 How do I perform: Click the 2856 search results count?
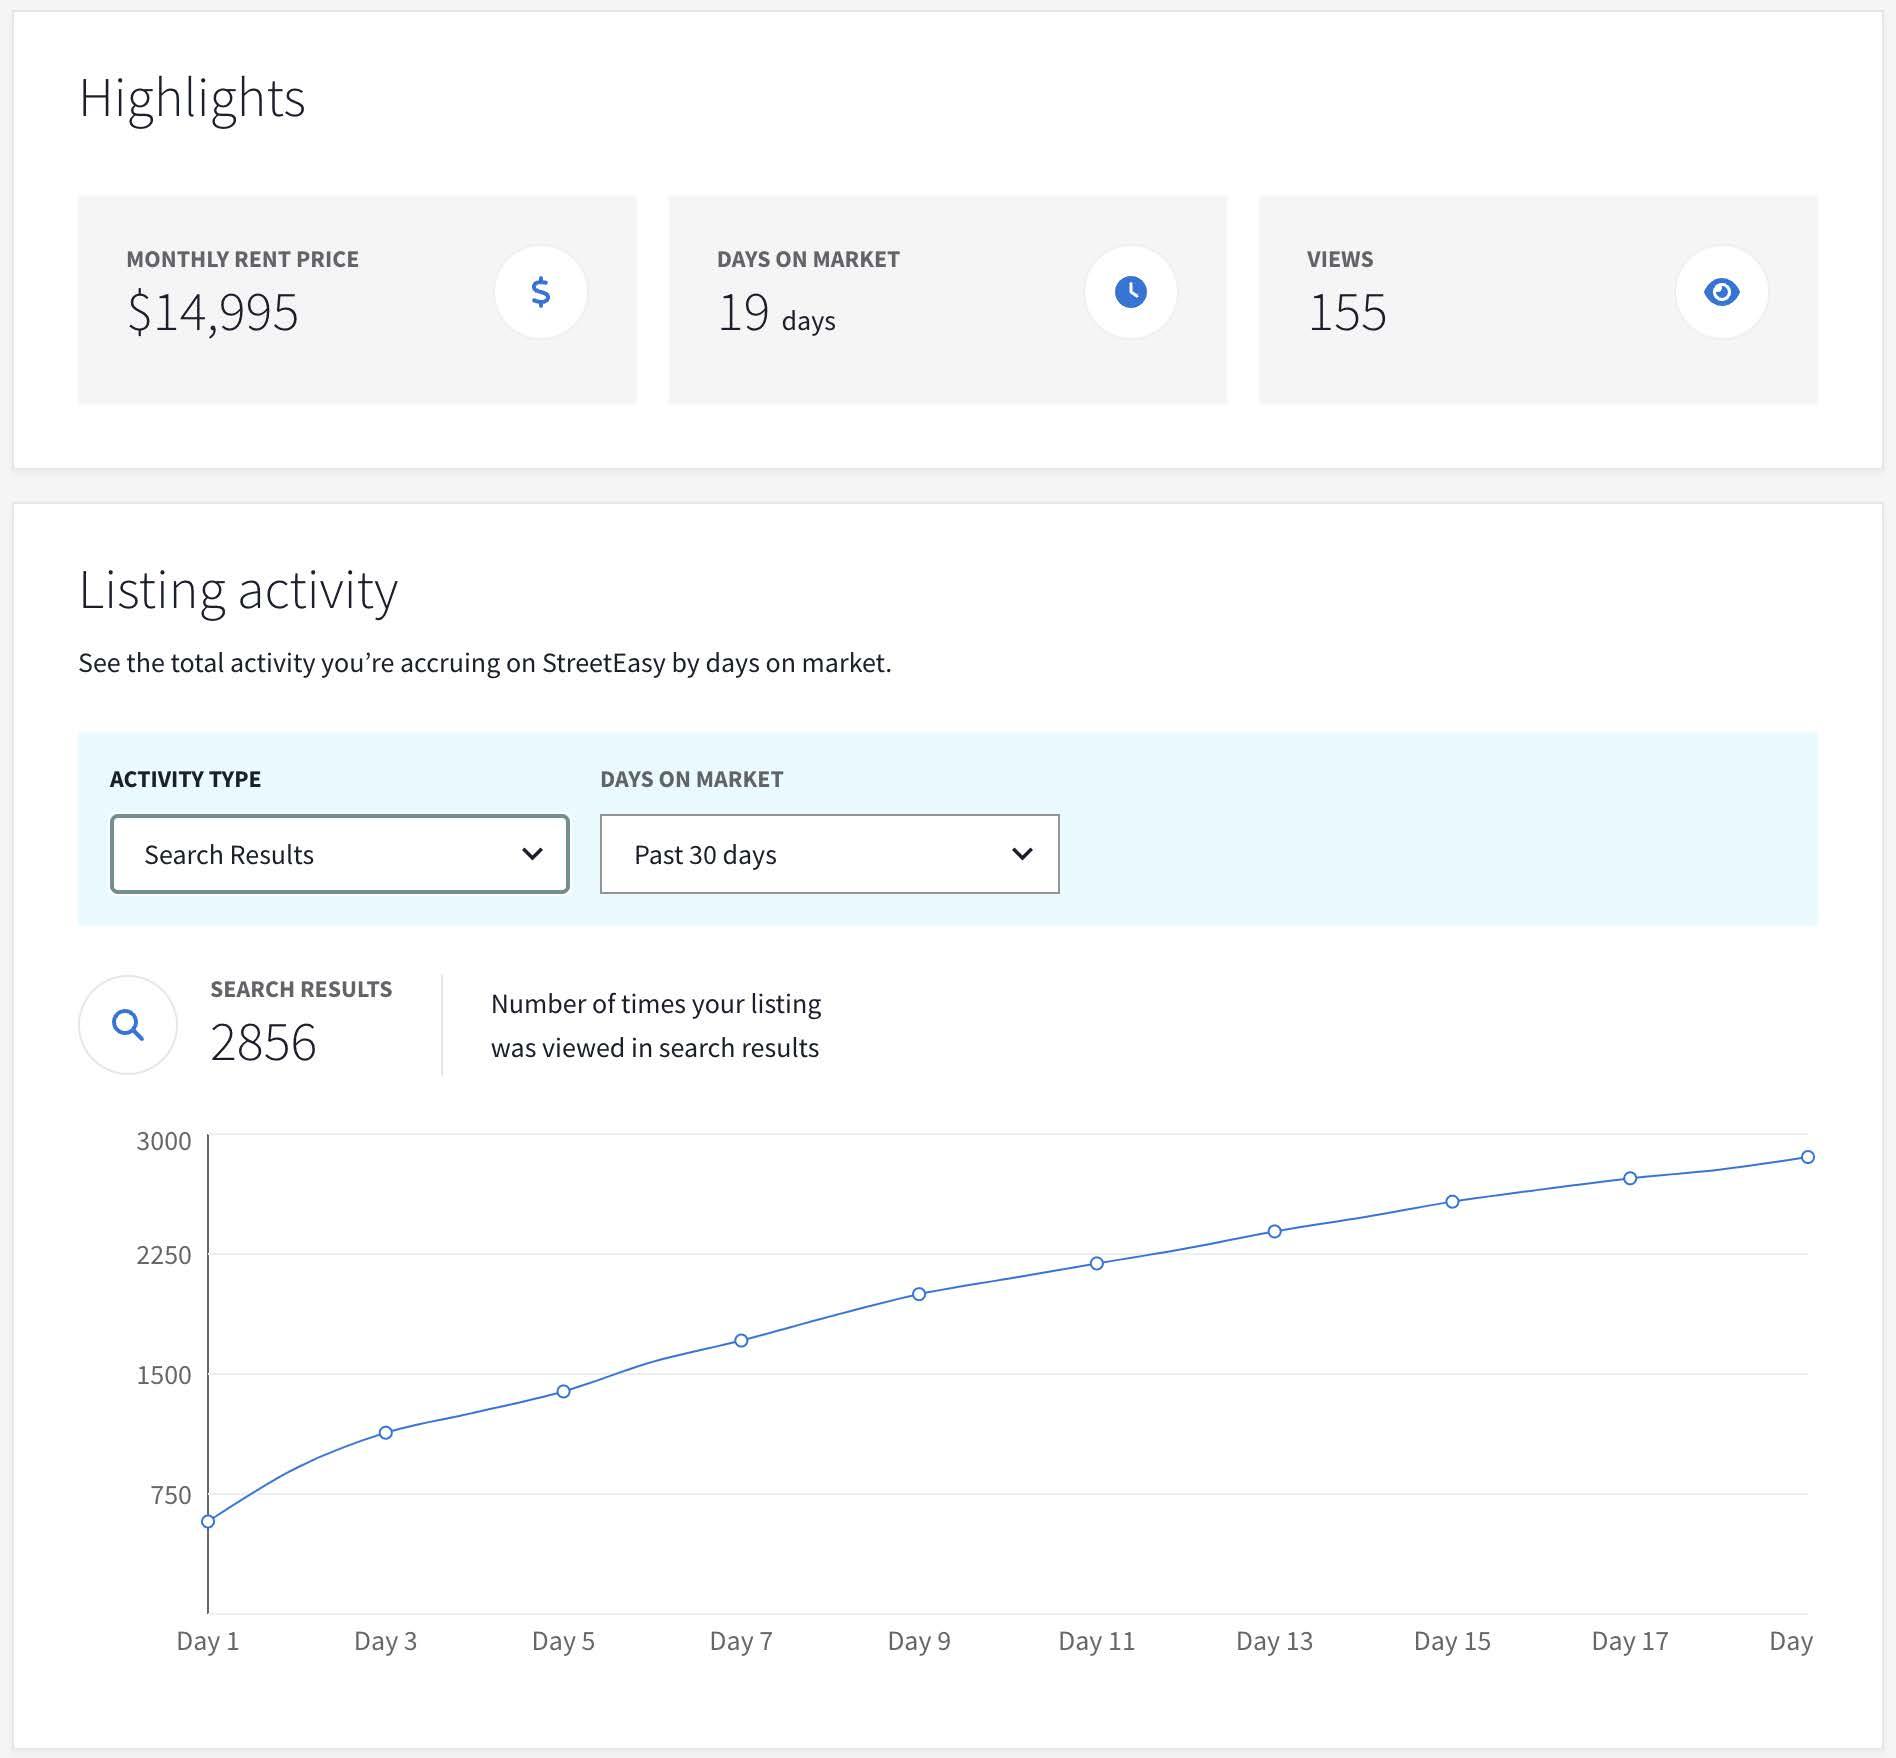click(x=263, y=1043)
